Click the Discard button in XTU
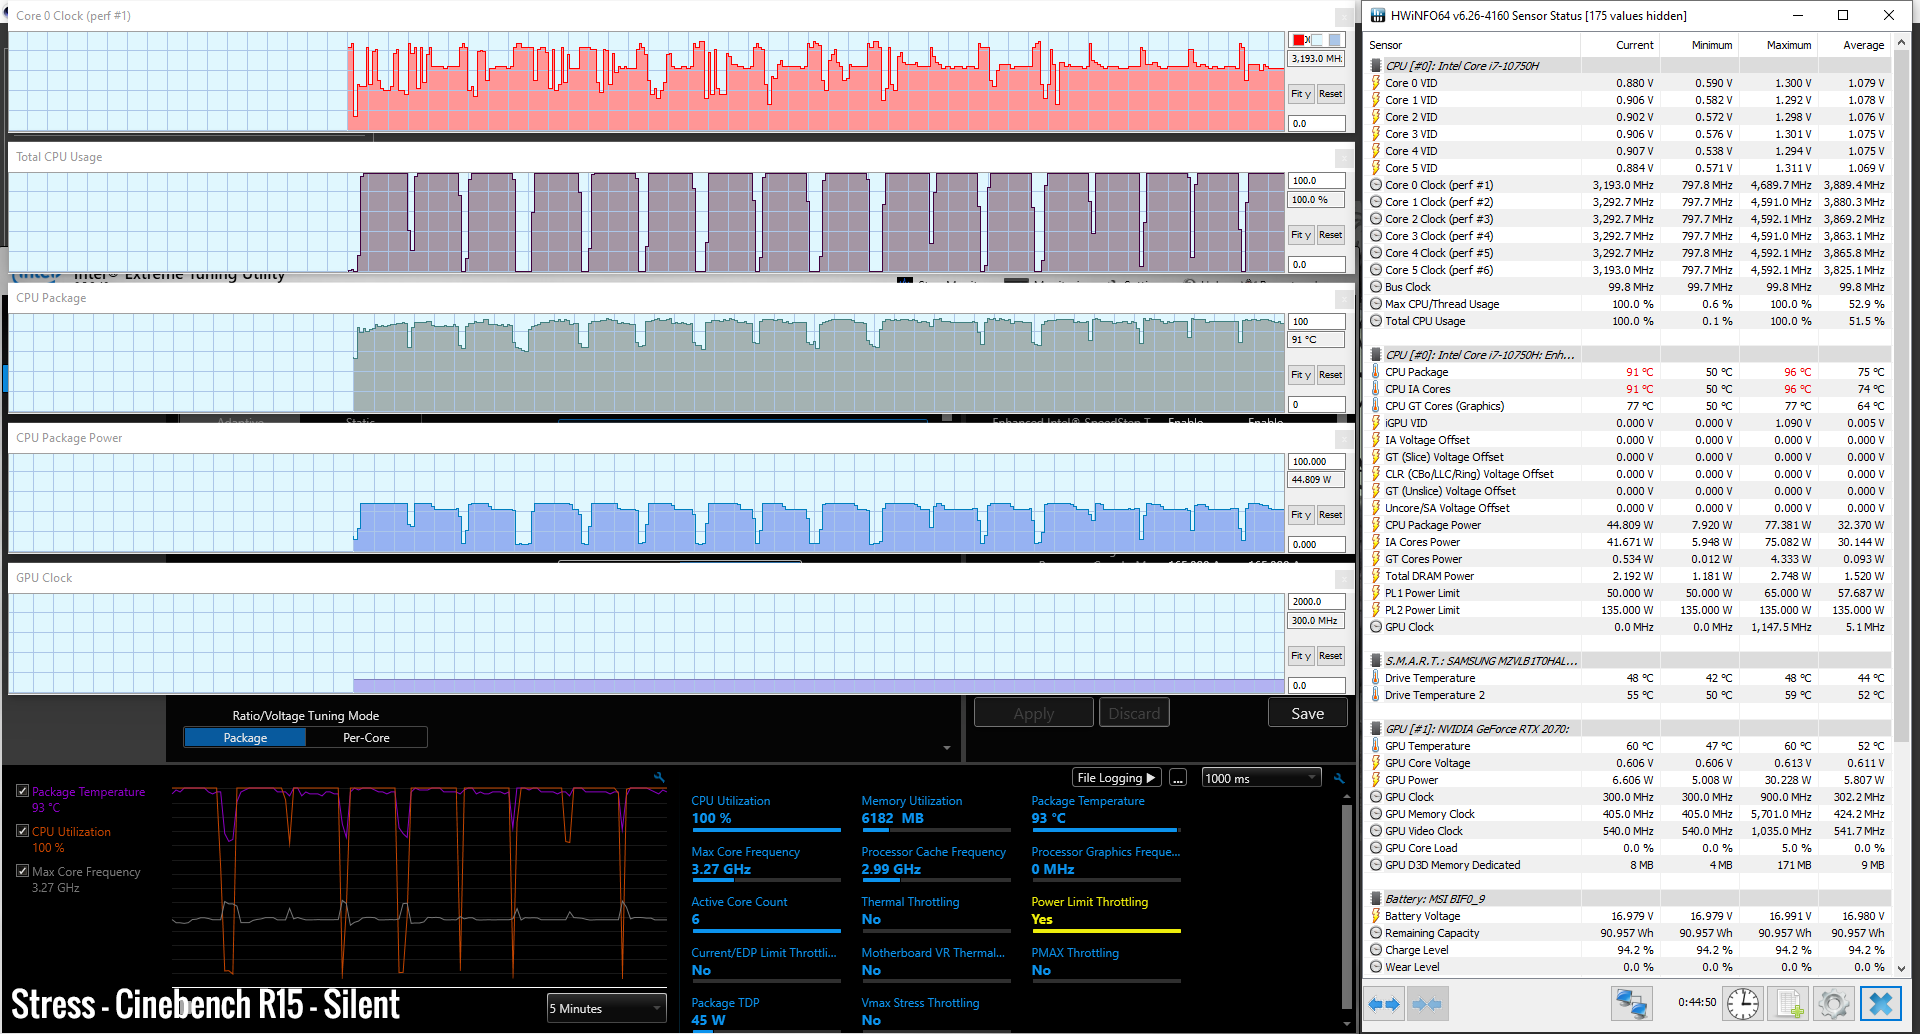This screenshot has width=1920, height=1034. [1134, 713]
